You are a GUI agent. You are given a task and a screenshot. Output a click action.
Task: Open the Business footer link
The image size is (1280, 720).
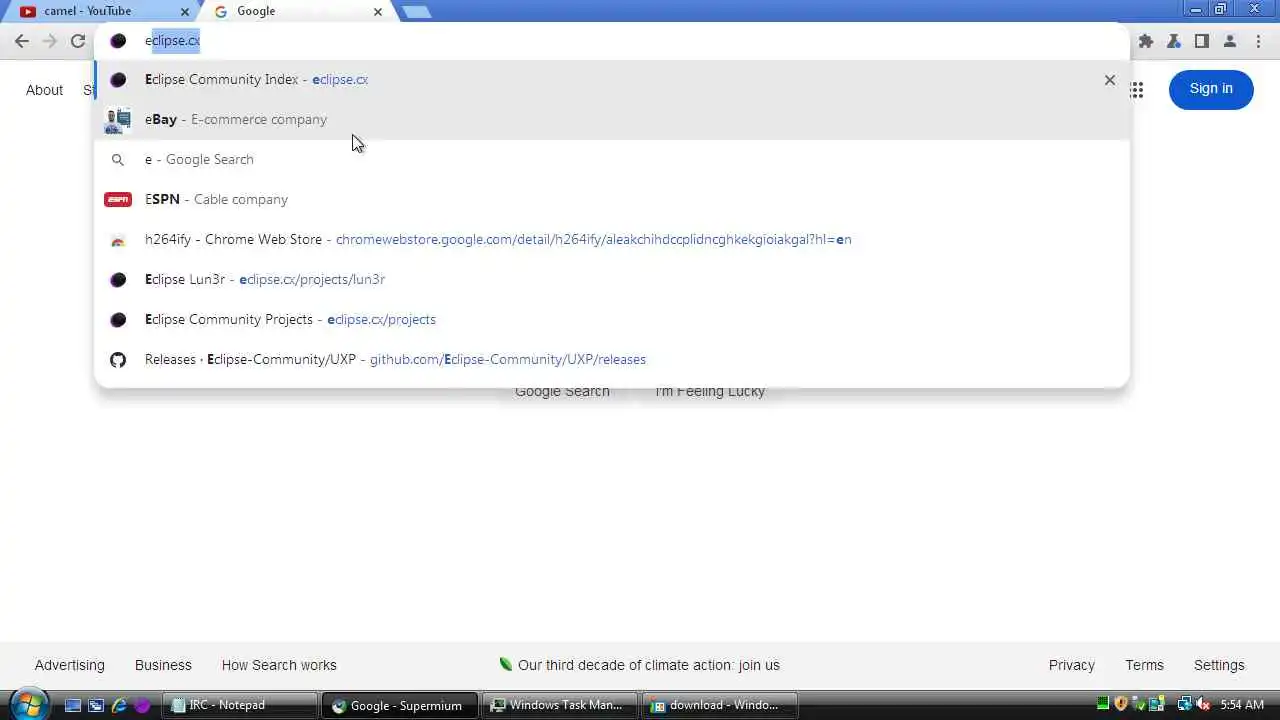(163, 665)
